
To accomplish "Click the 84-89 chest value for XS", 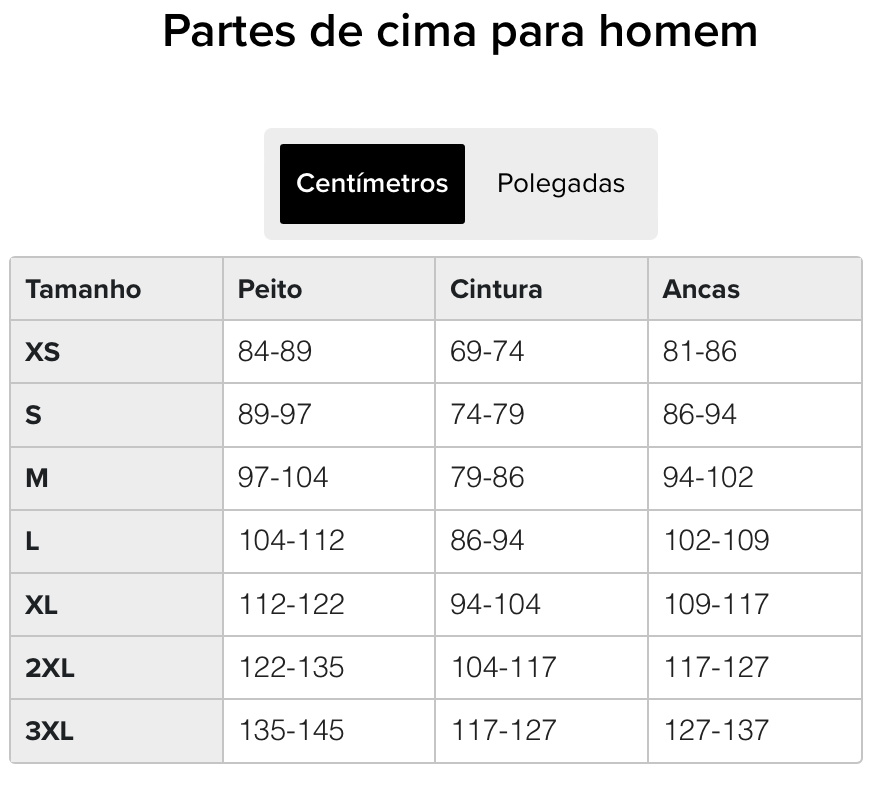I will click(275, 352).
